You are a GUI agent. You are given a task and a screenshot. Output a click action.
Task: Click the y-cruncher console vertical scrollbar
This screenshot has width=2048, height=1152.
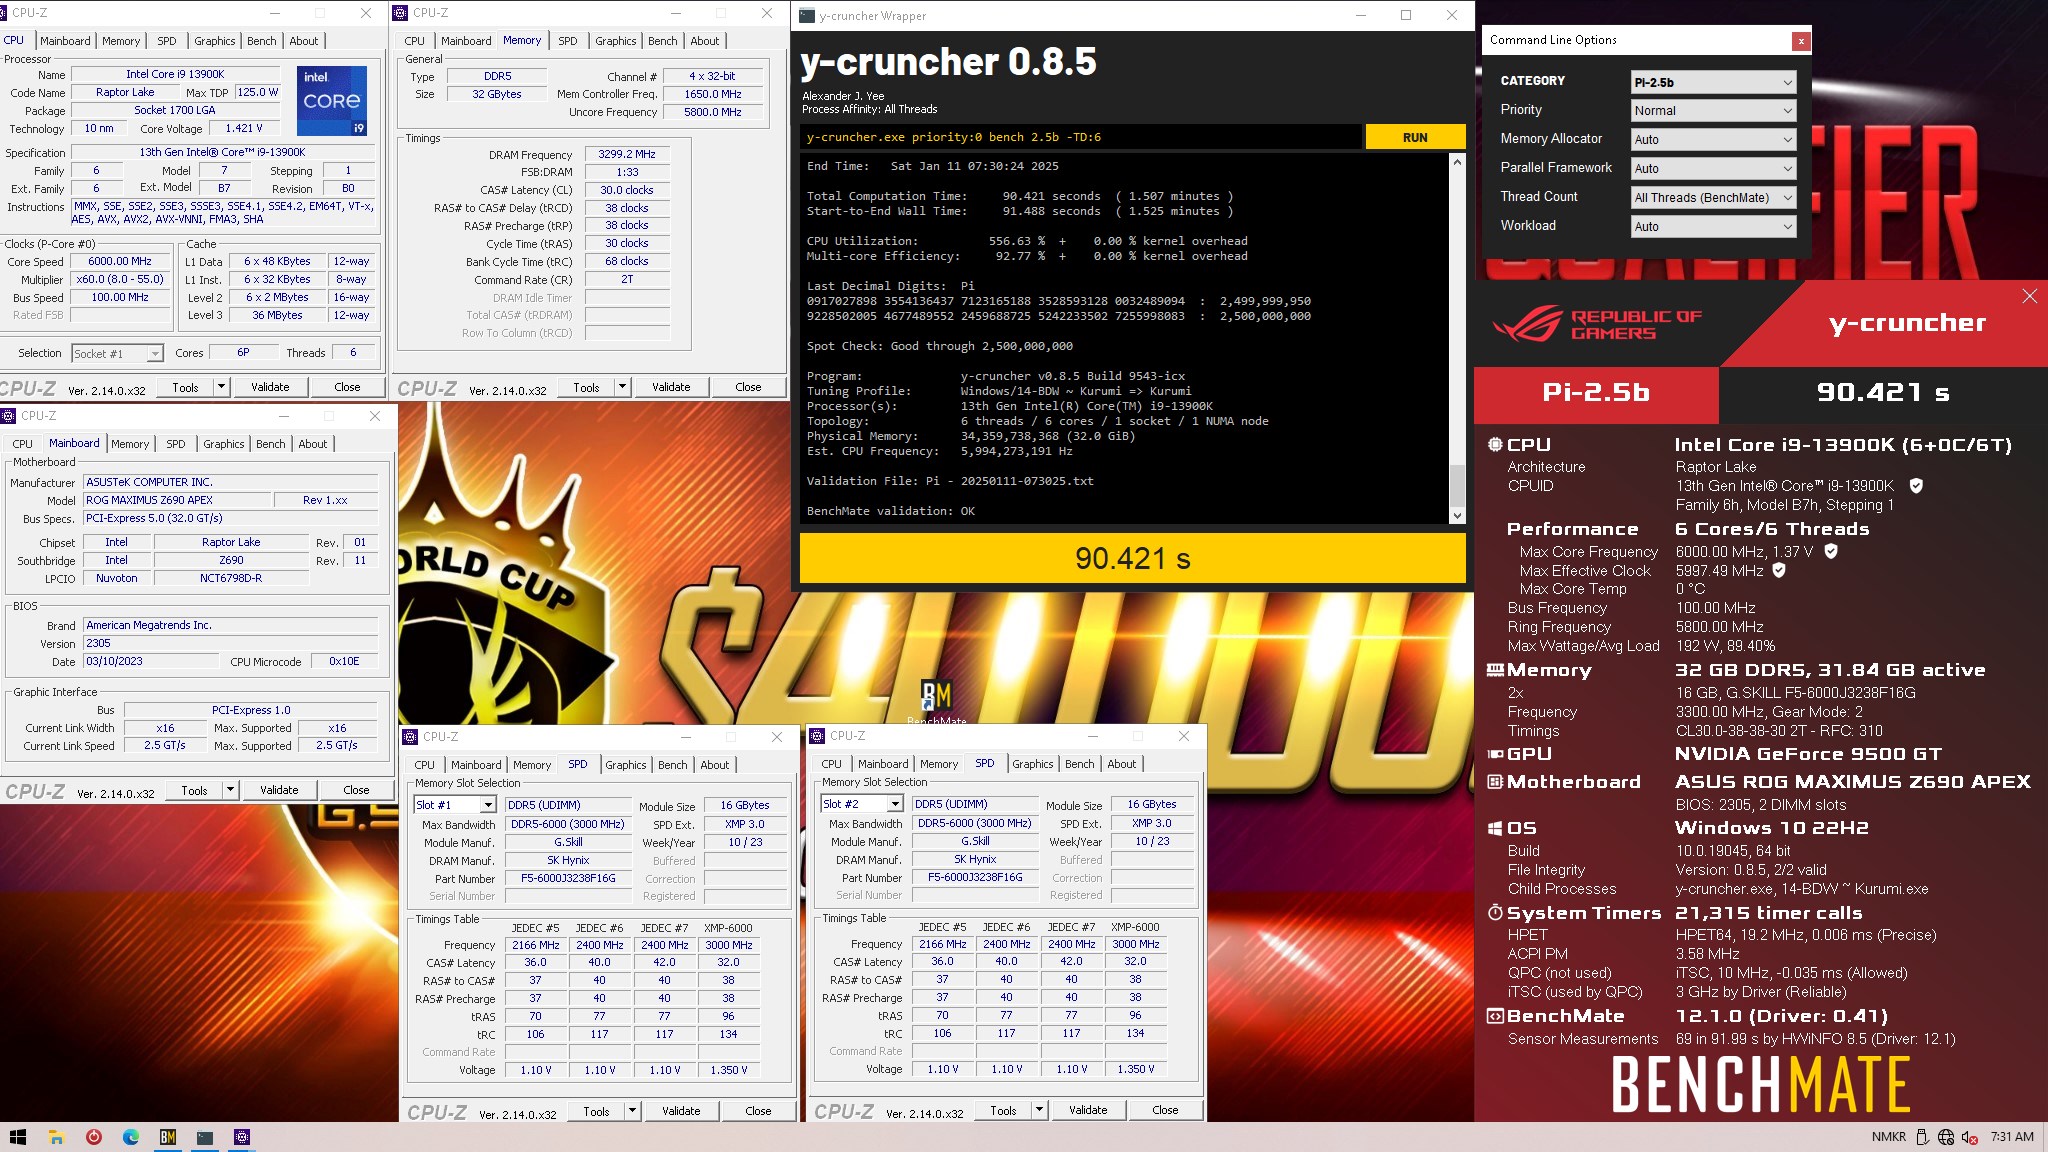[1457, 485]
